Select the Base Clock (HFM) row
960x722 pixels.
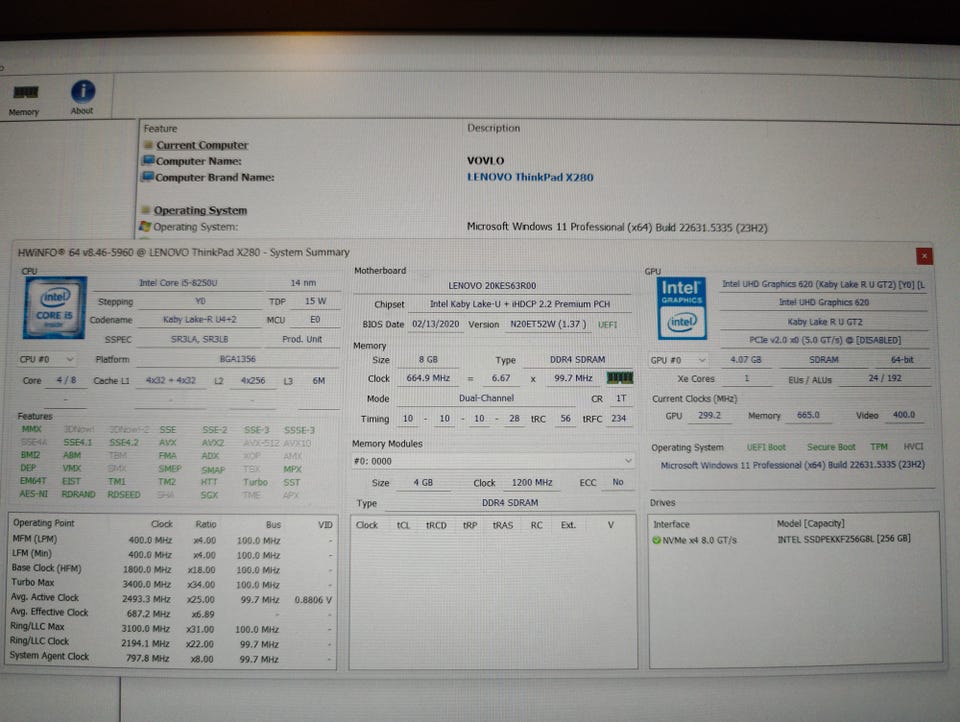pyautogui.click(x=171, y=569)
